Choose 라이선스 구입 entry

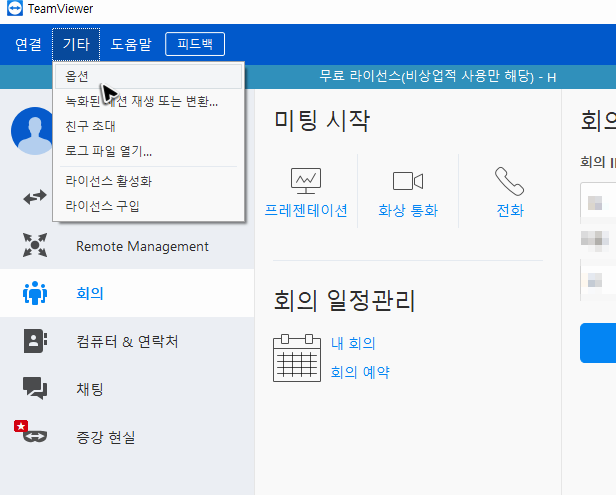point(148,206)
